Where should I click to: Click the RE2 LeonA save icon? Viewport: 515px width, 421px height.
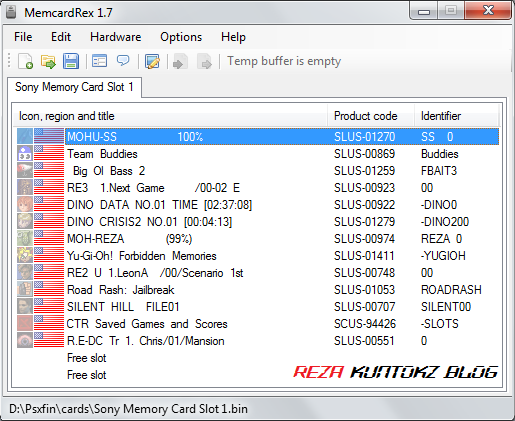(x=25, y=272)
